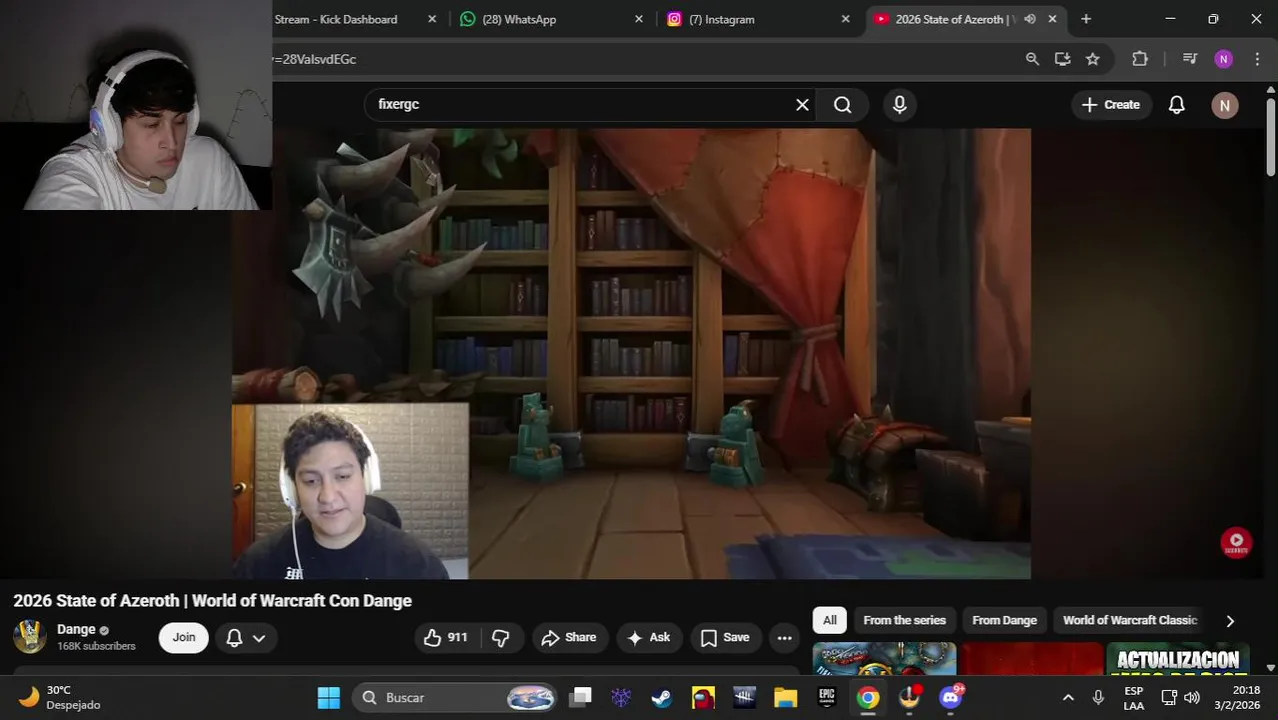Click the video player area
This screenshot has height=720, width=1278.
click(631, 353)
